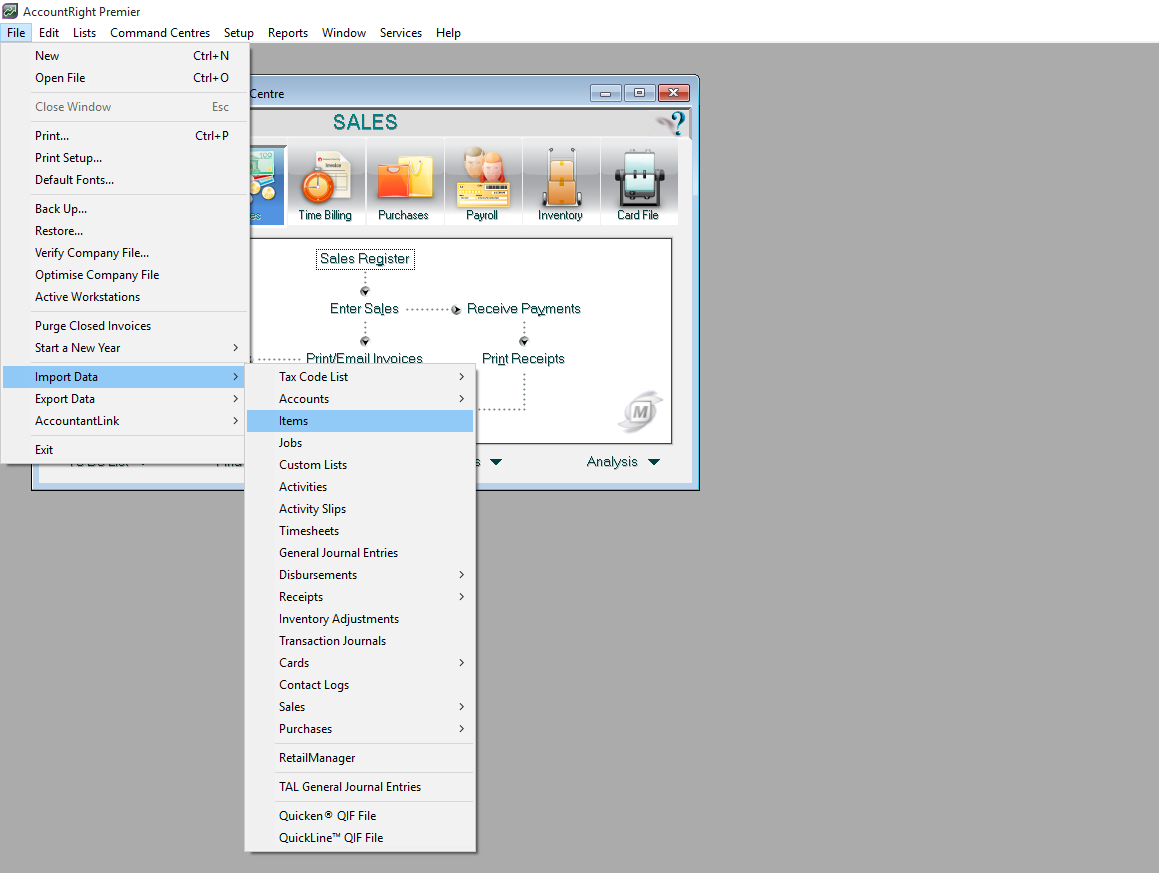Select Print Setup... menu entry
Viewport: 1159px width, 873px height.
124,158
